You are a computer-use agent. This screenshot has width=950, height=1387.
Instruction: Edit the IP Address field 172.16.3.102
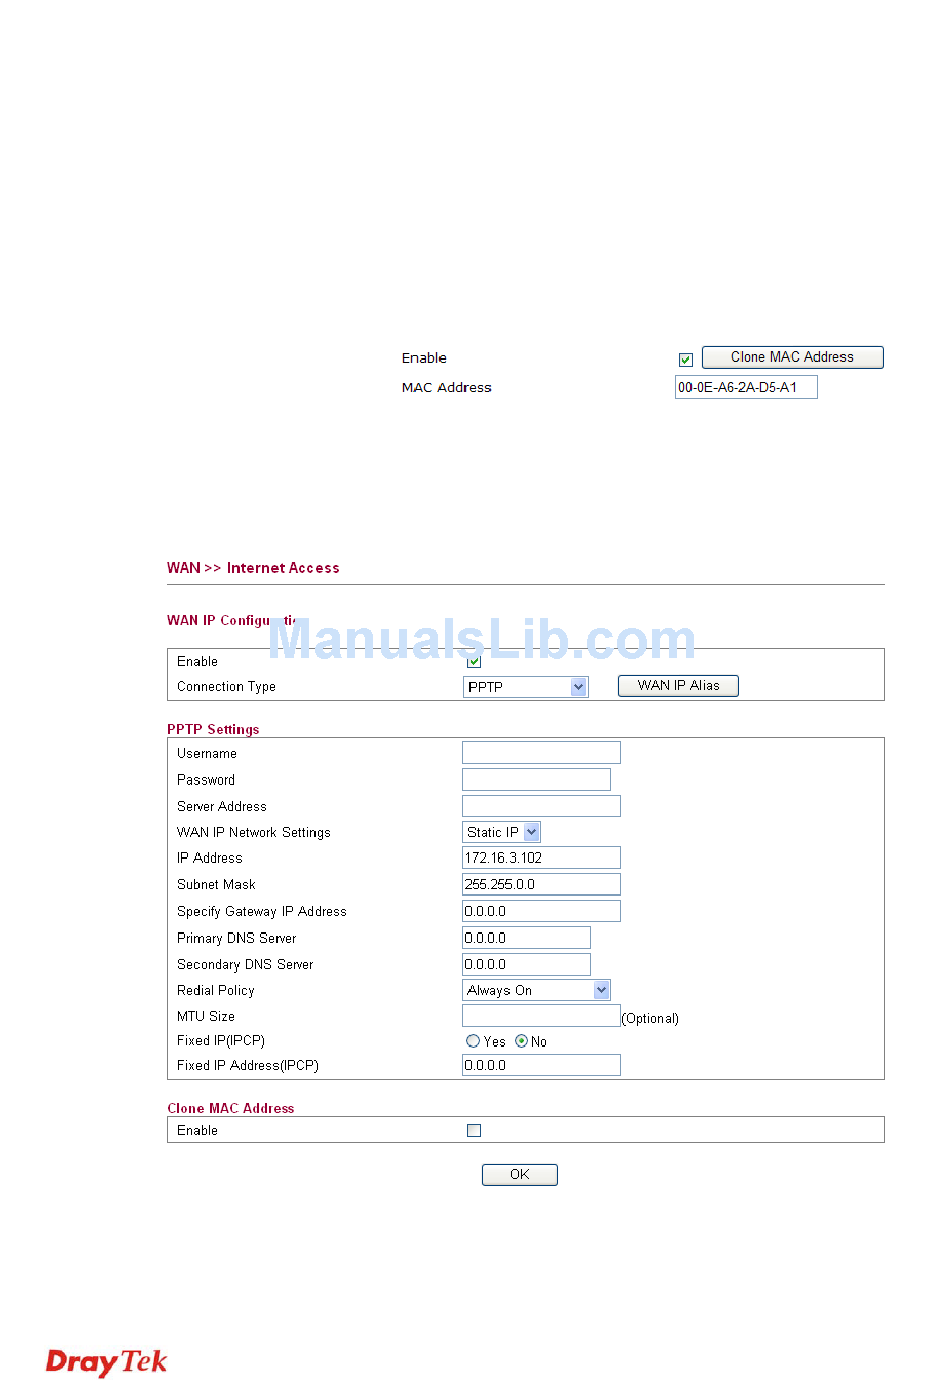541,858
